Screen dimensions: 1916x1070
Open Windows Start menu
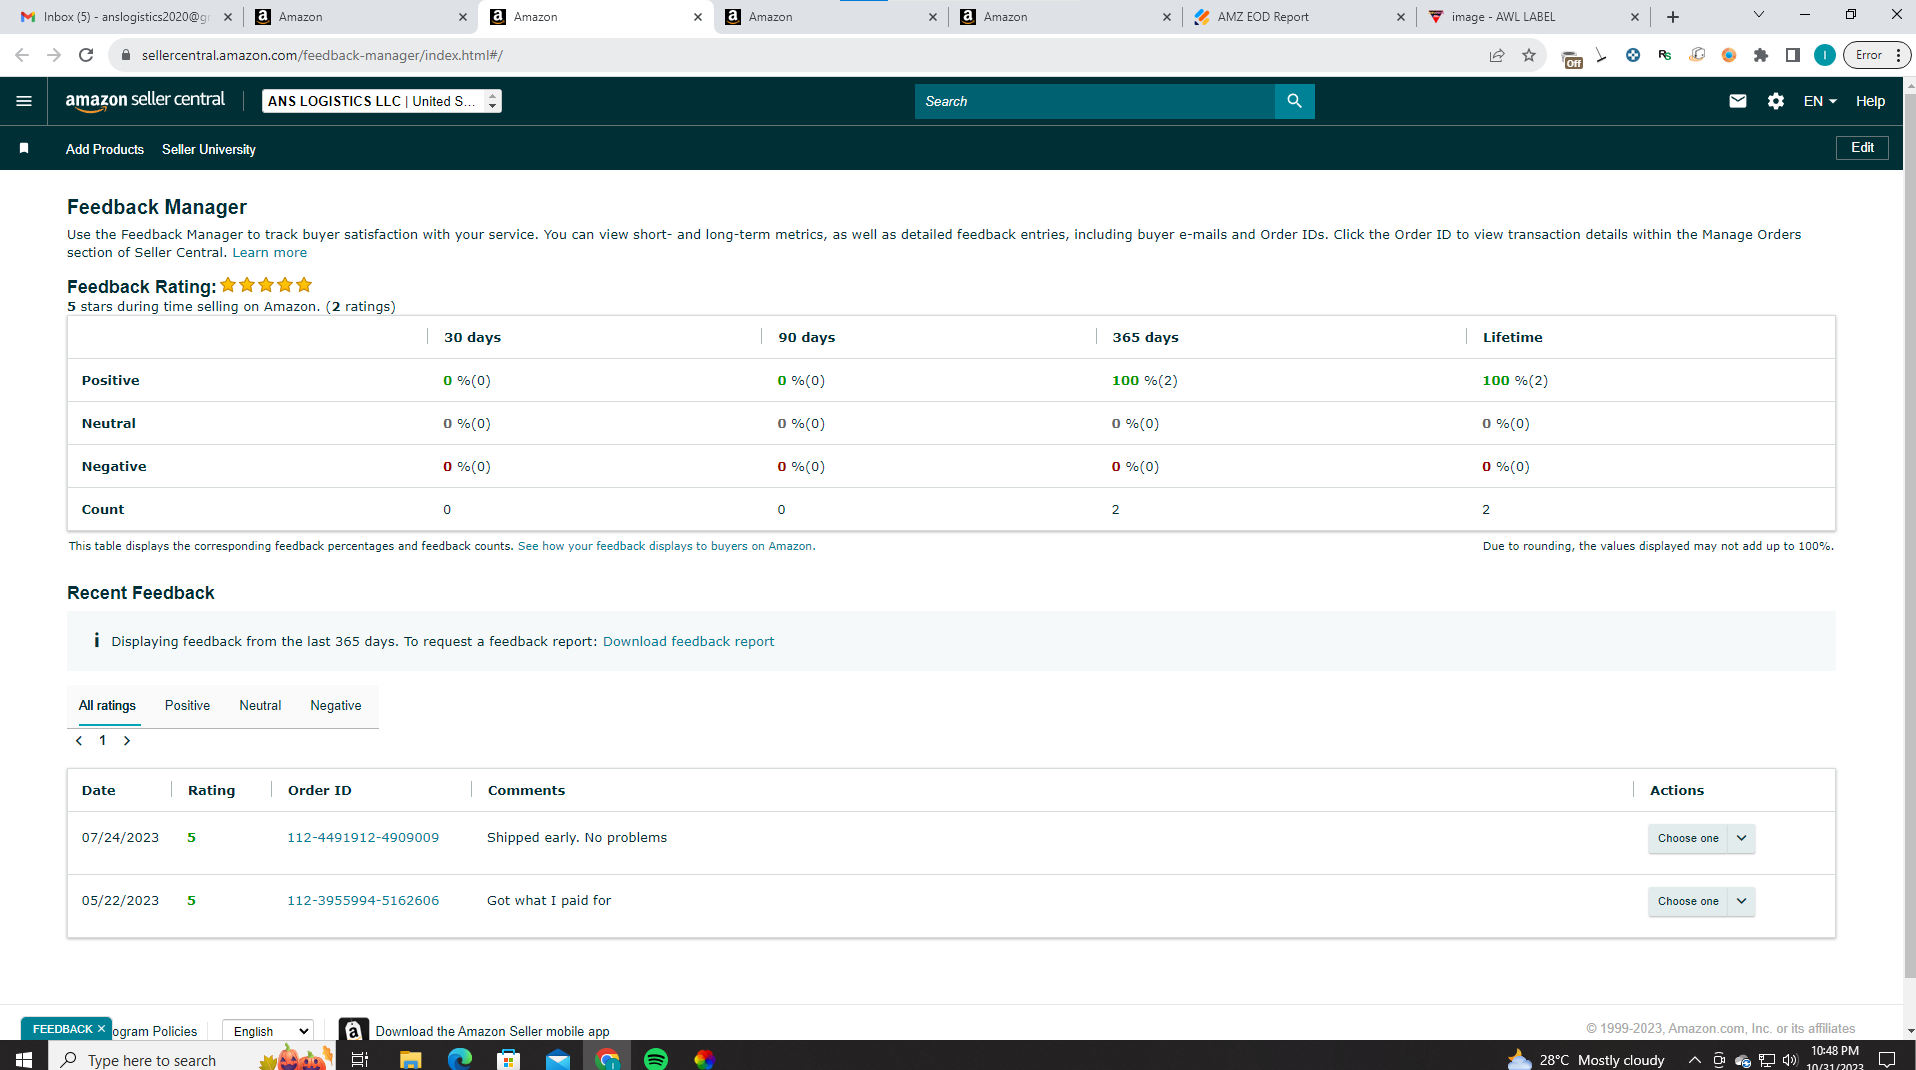[24, 1059]
